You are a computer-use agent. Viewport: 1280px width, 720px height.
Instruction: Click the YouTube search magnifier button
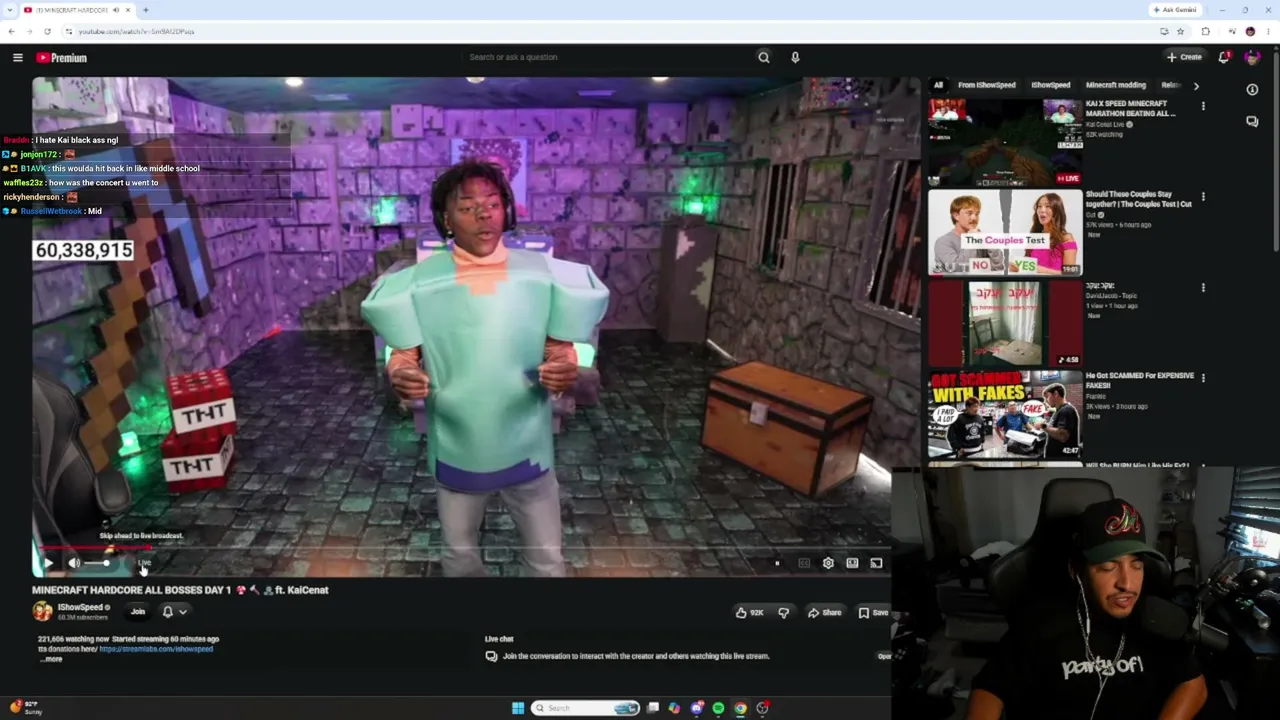[x=764, y=57]
